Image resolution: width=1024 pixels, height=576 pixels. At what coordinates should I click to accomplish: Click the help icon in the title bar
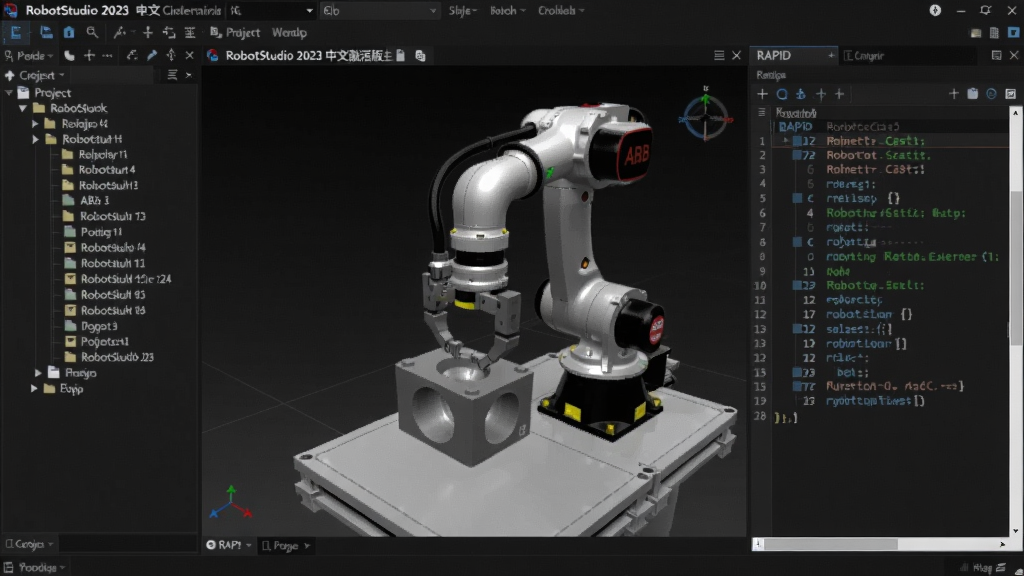(x=935, y=10)
